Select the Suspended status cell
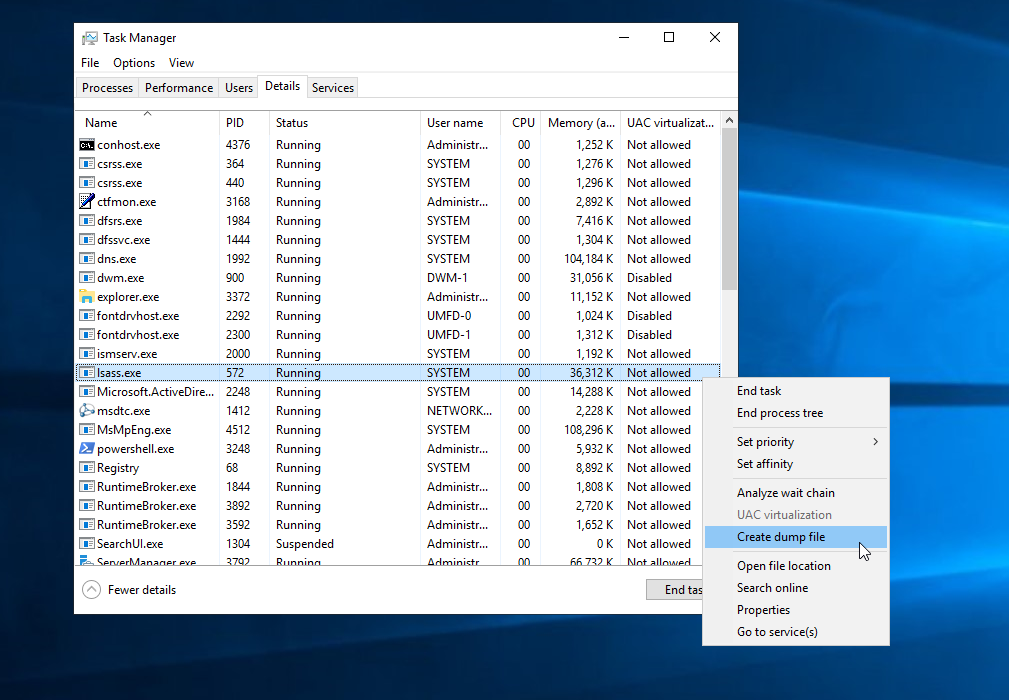 304,544
